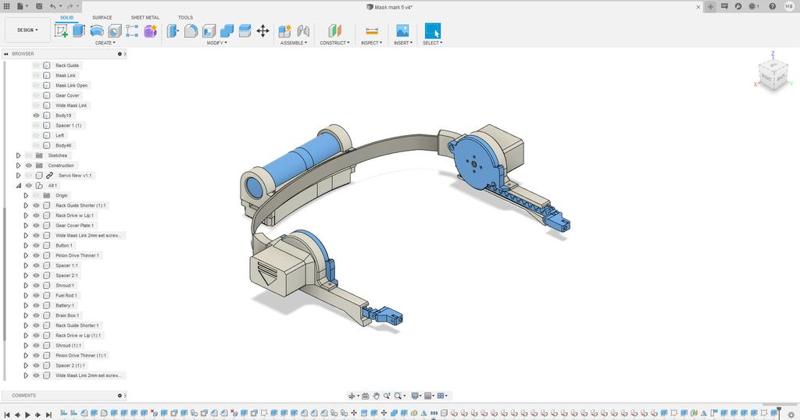
Task: Expand the Sketches folder
Action: tap(18, 156)
